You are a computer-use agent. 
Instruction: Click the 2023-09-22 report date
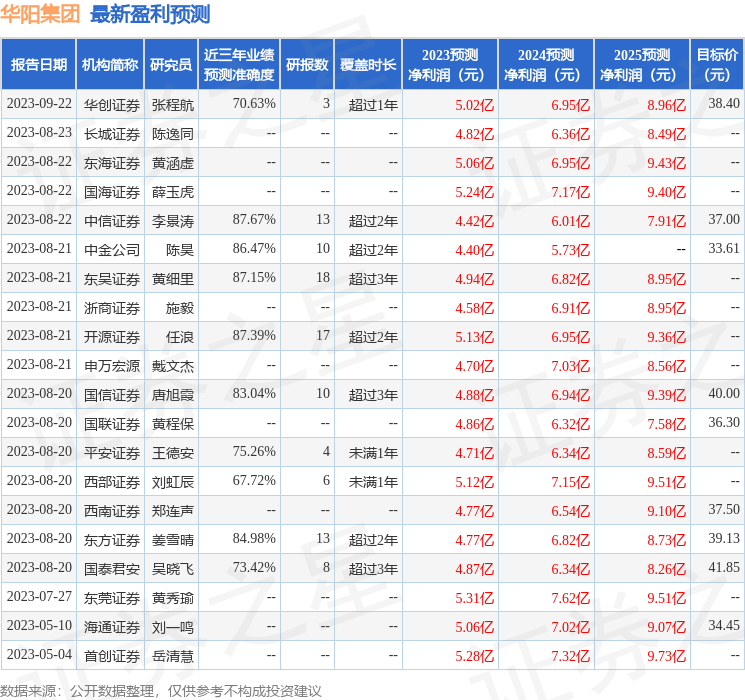click(39, 103)
